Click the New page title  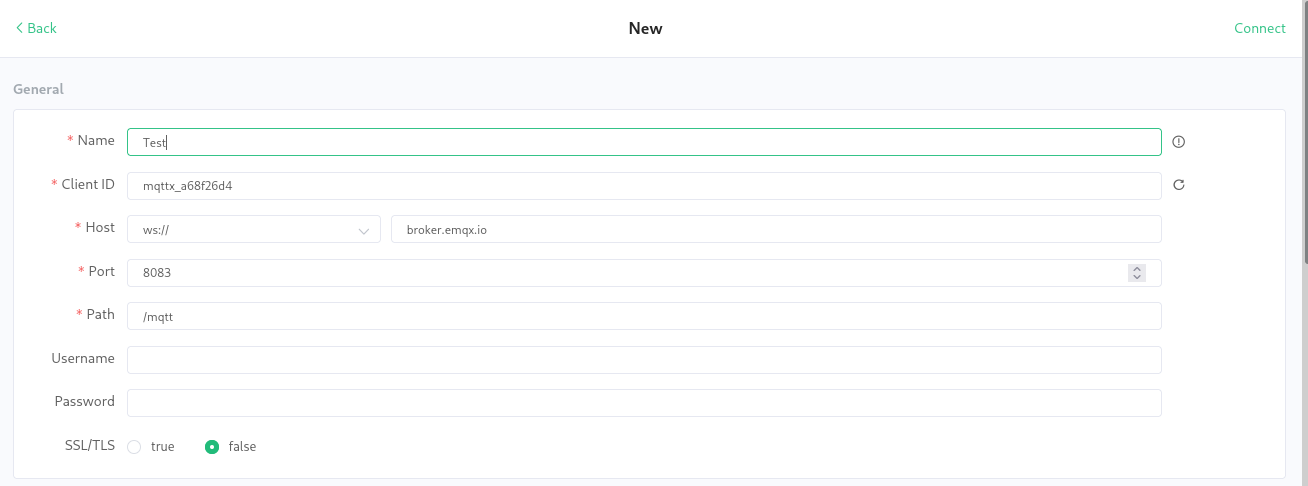[645, 28]
